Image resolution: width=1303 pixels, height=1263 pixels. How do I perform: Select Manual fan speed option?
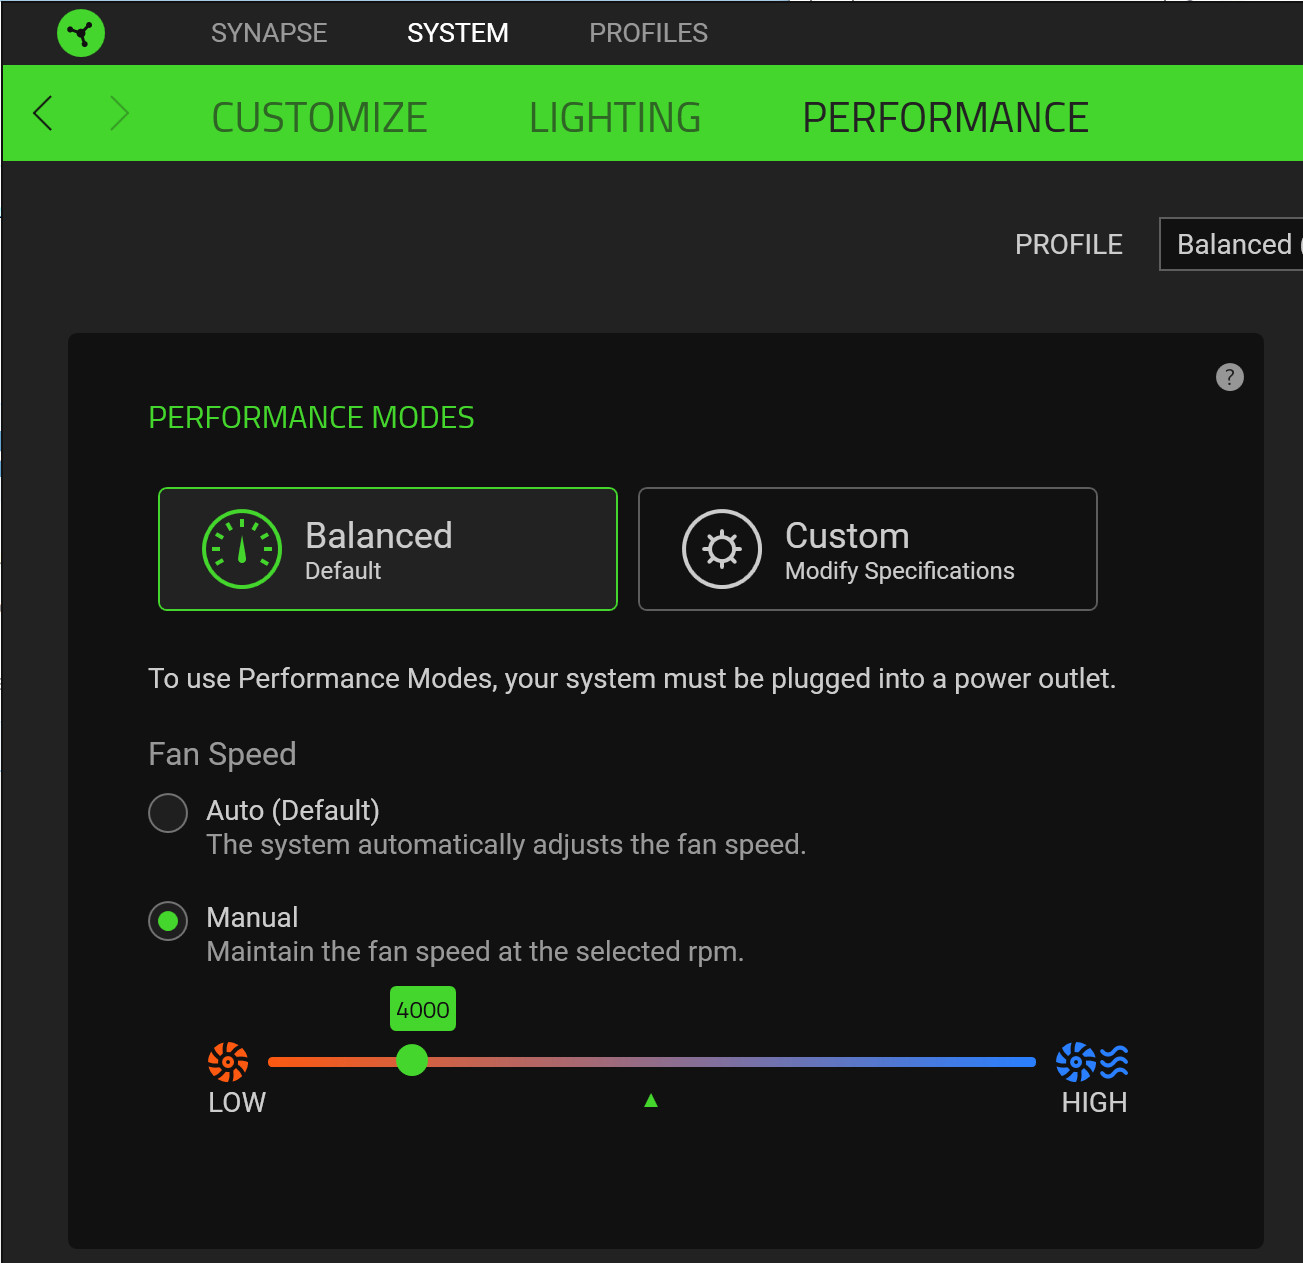pyautogui.click(x=168, y=921)
